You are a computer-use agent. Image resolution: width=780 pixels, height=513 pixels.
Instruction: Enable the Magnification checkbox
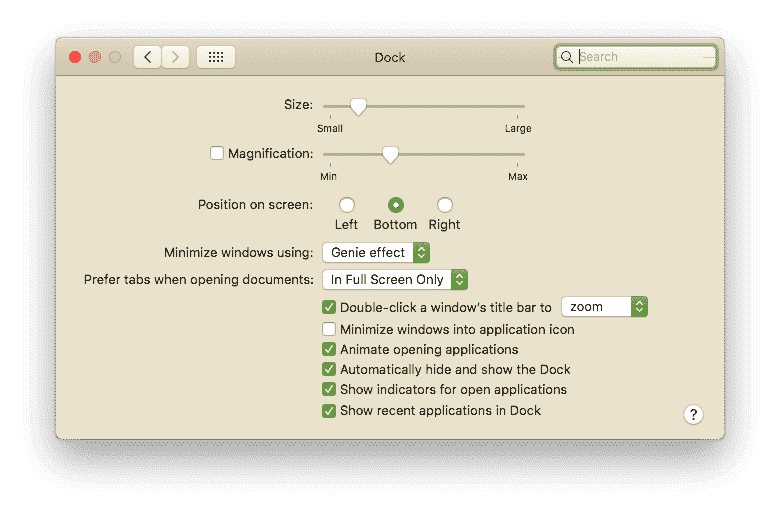click(217, 153)
